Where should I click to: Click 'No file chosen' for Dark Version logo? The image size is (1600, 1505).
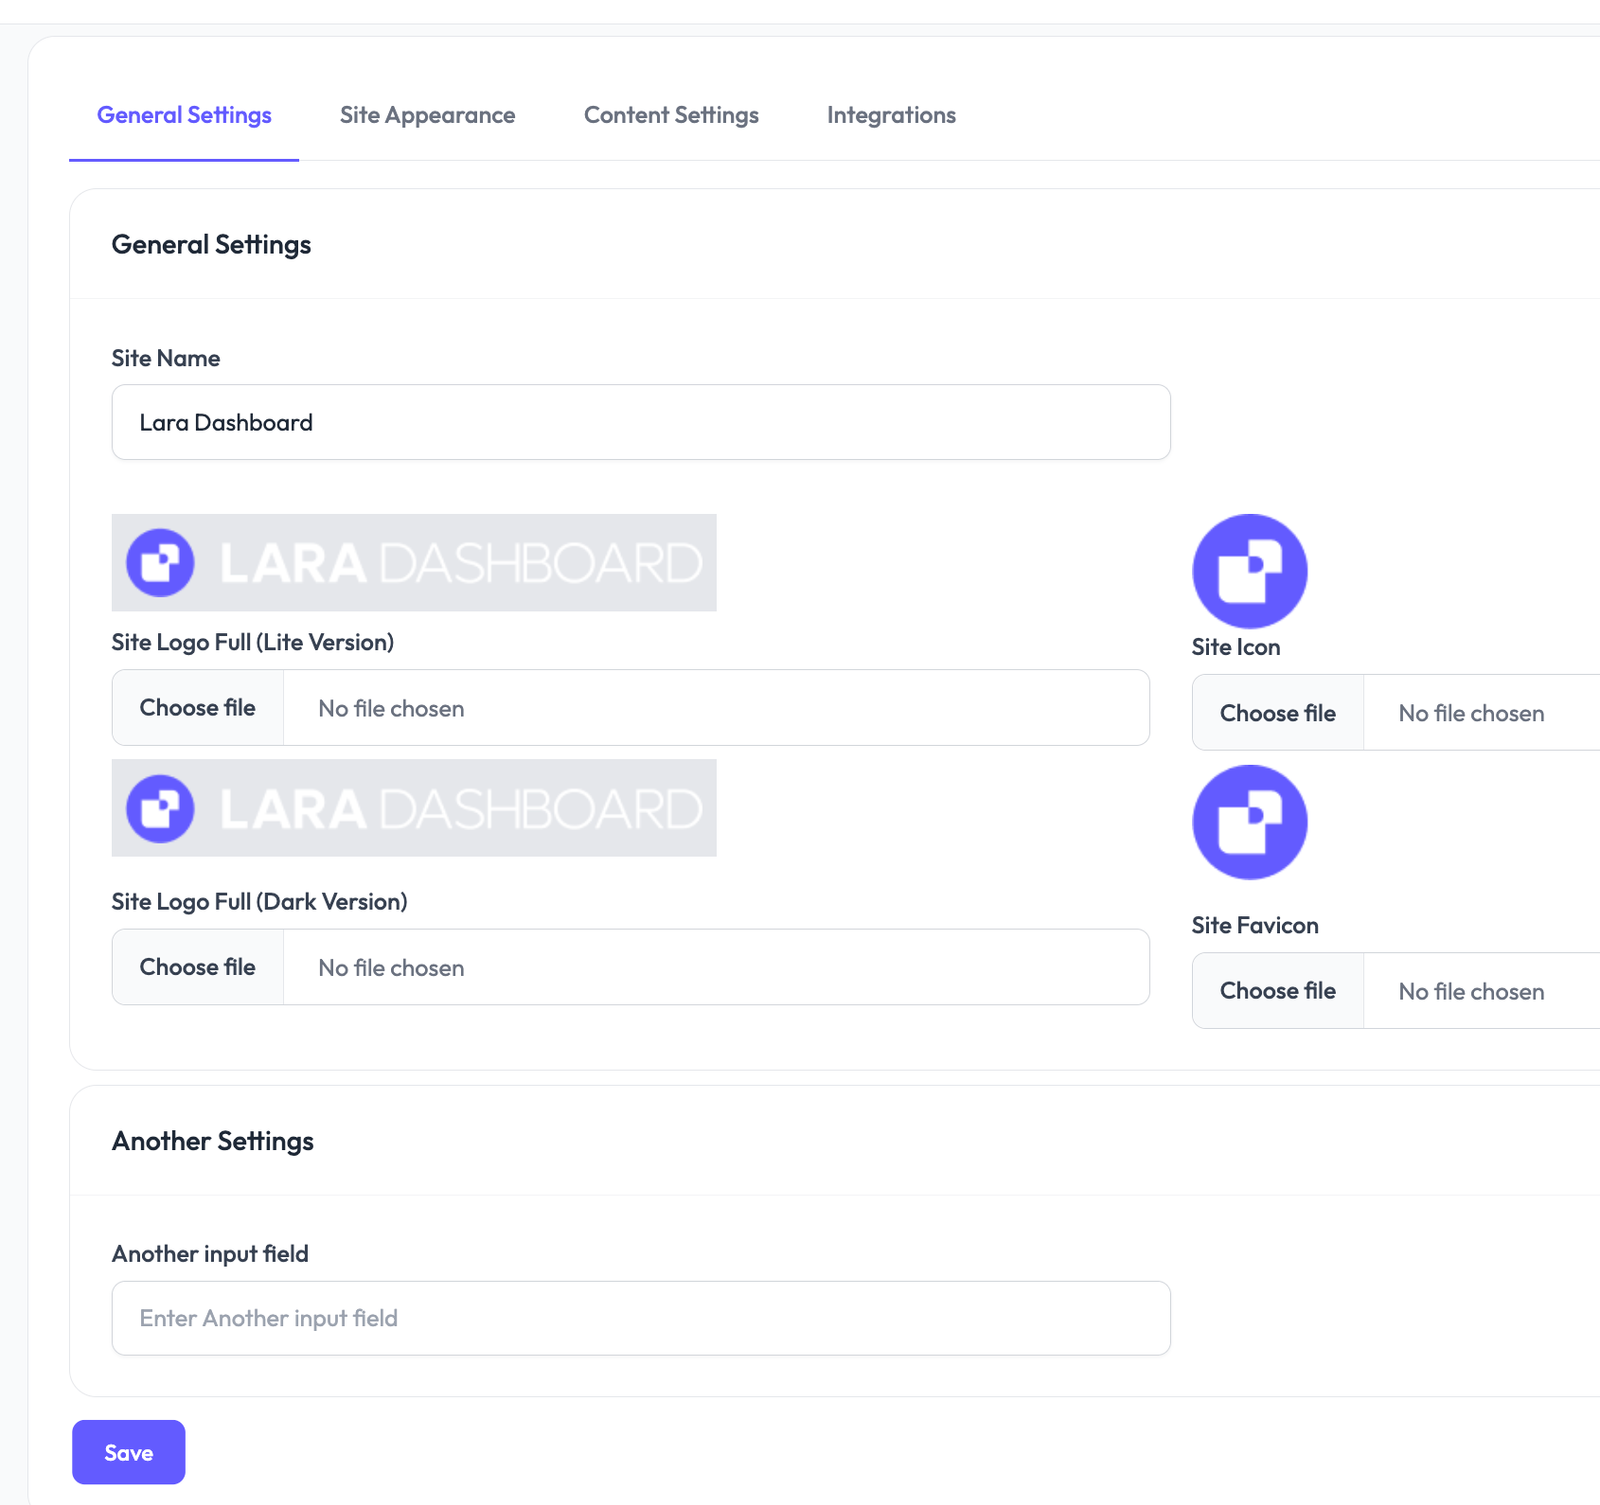tap(391, 968)
